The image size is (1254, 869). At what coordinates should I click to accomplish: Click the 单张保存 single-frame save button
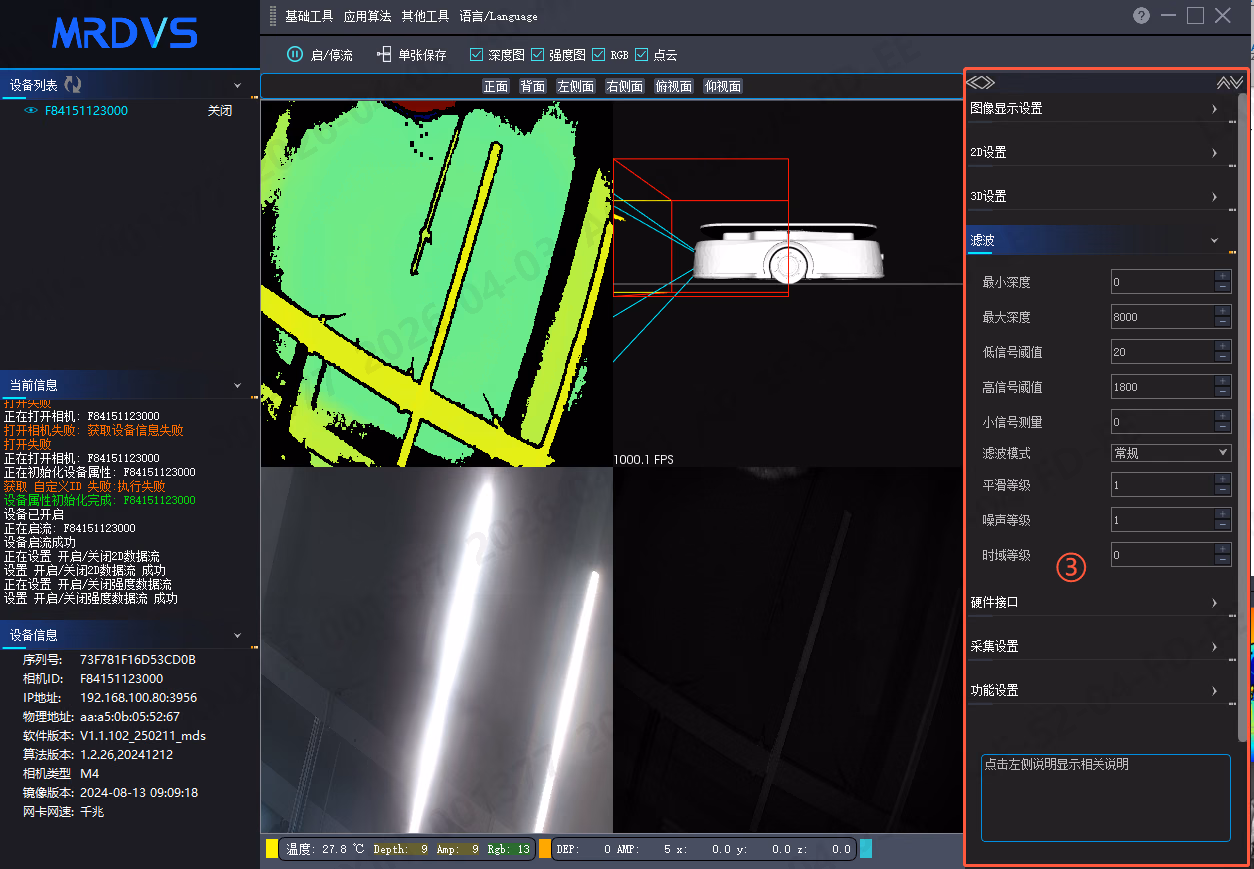411,55
